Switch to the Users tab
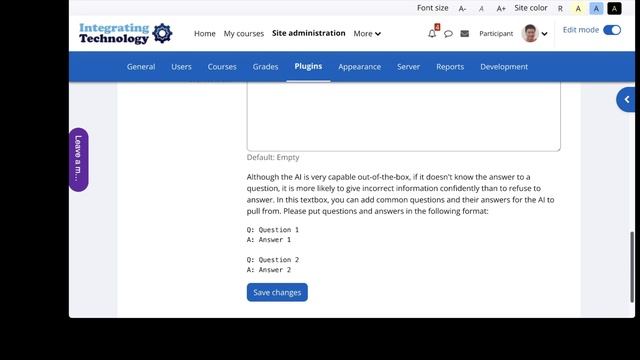The width and height of the screenshot is (640, 360). tap(181, 67)
